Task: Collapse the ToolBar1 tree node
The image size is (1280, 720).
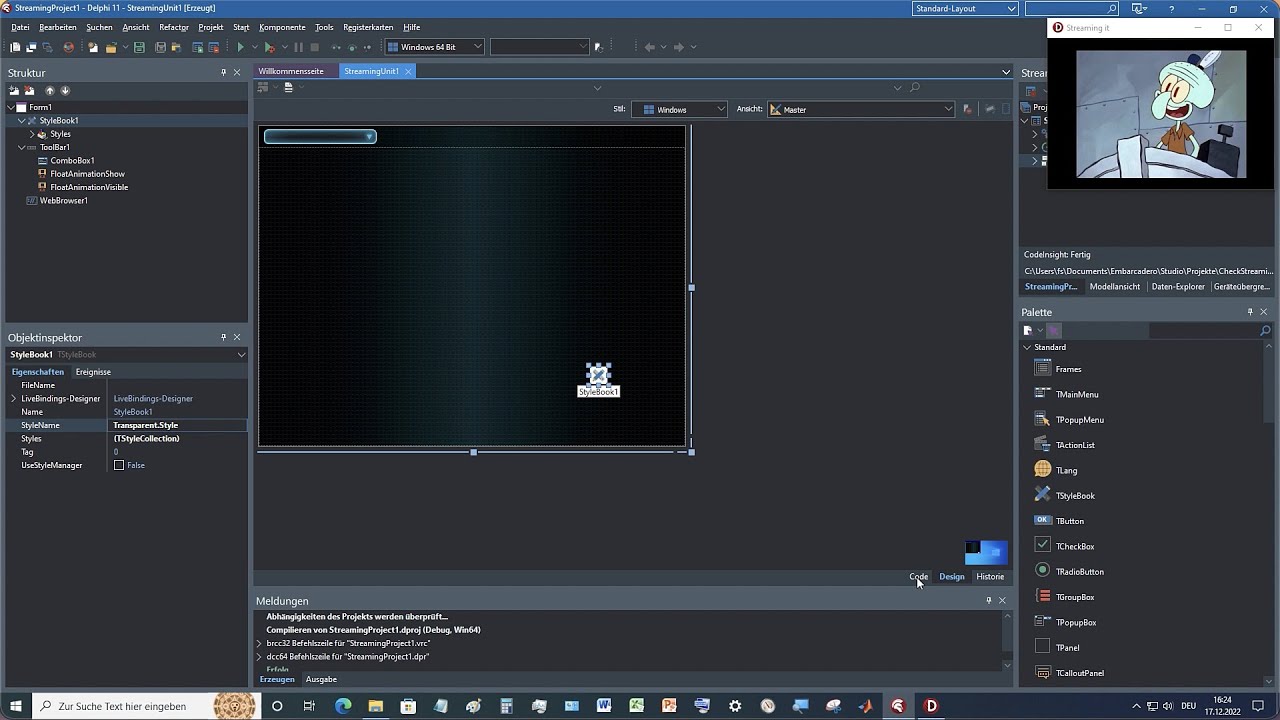Action: [x=21, y=147]
